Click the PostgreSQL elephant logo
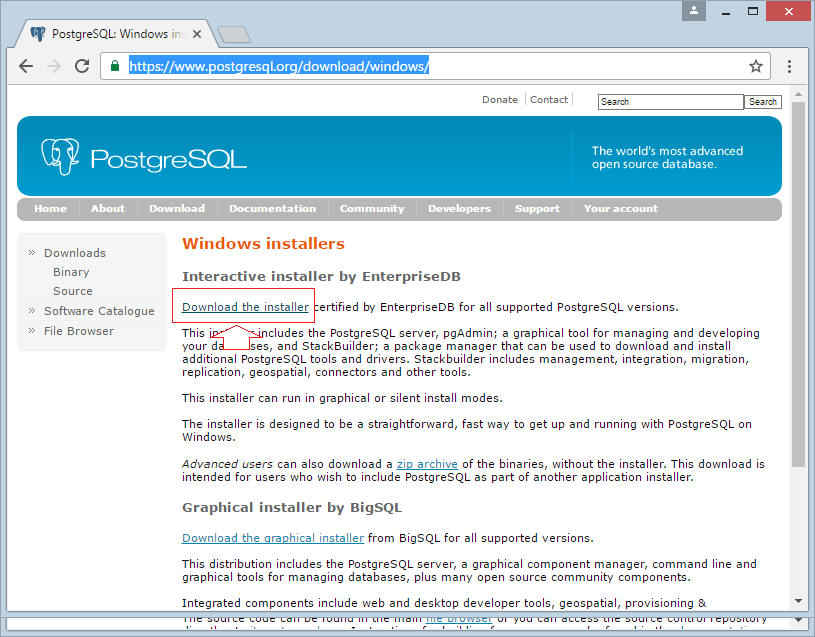The image size is (815, 637). tap(60, 156)
